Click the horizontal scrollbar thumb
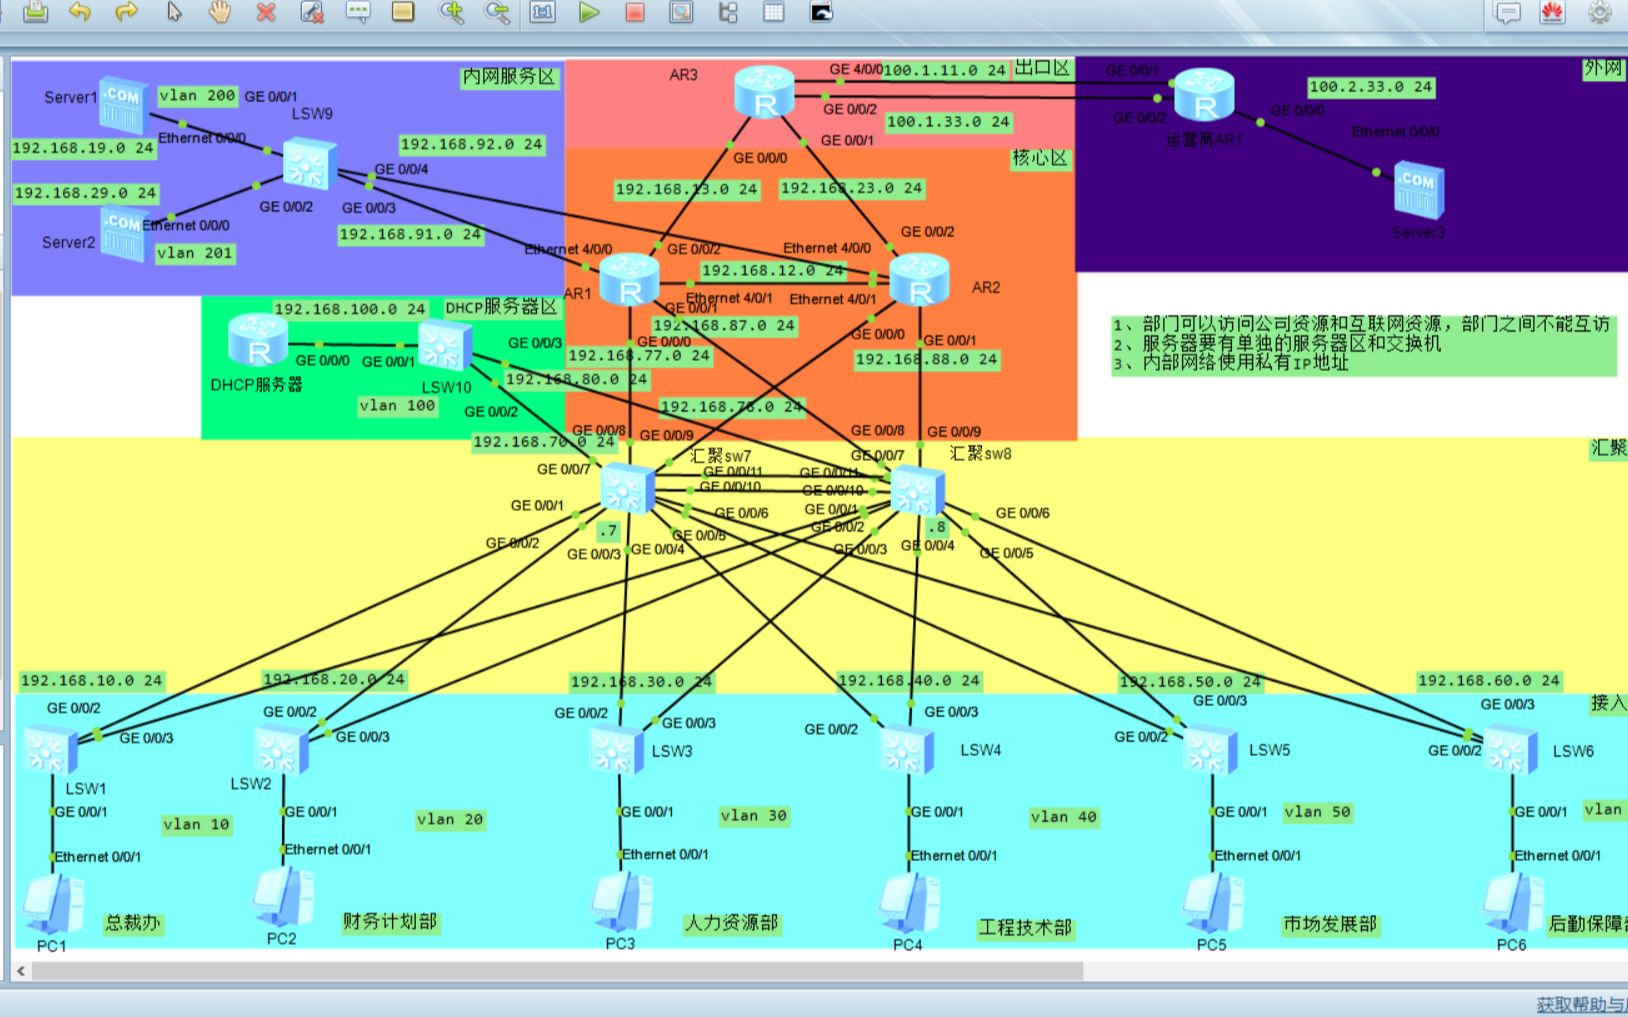The width and height of the screenshot is (1628, 1017). [558, 971]
